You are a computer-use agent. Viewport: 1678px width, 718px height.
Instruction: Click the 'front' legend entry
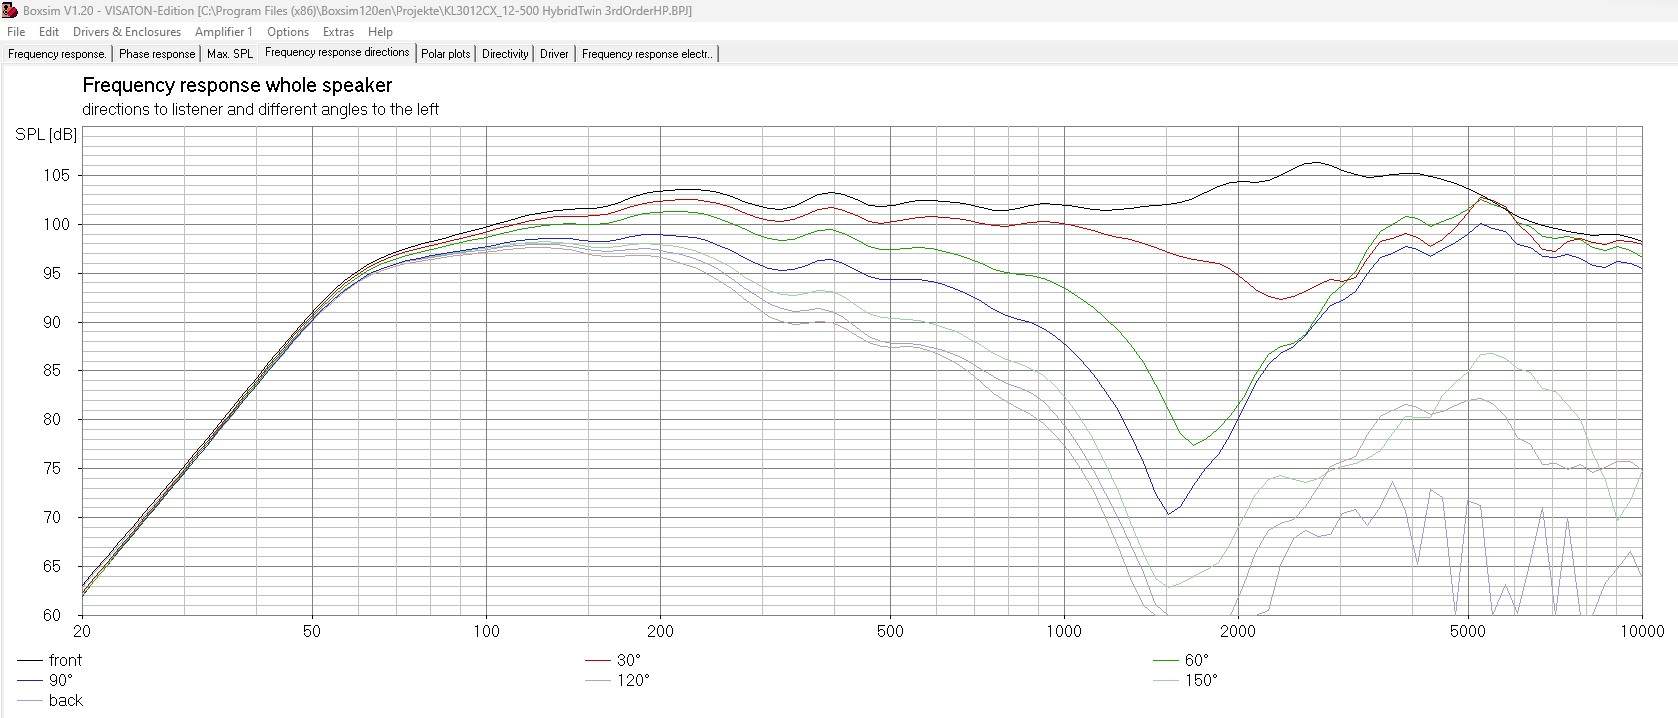(50, 660)
